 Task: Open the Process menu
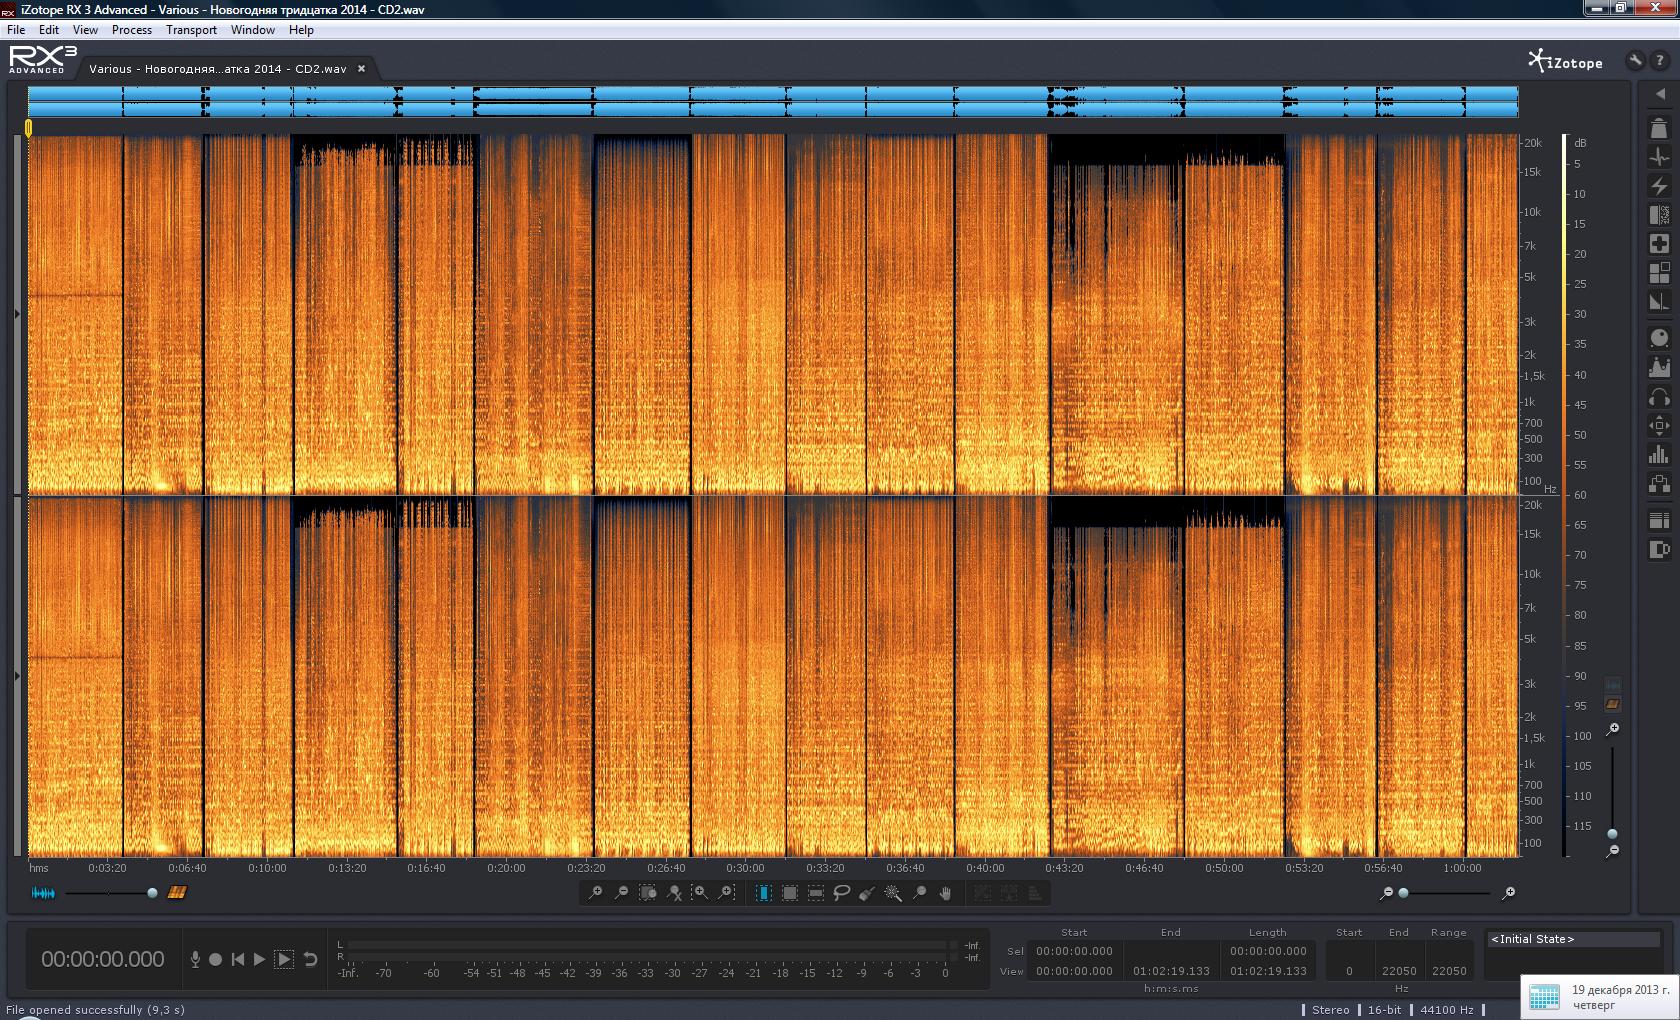point(132,30)
